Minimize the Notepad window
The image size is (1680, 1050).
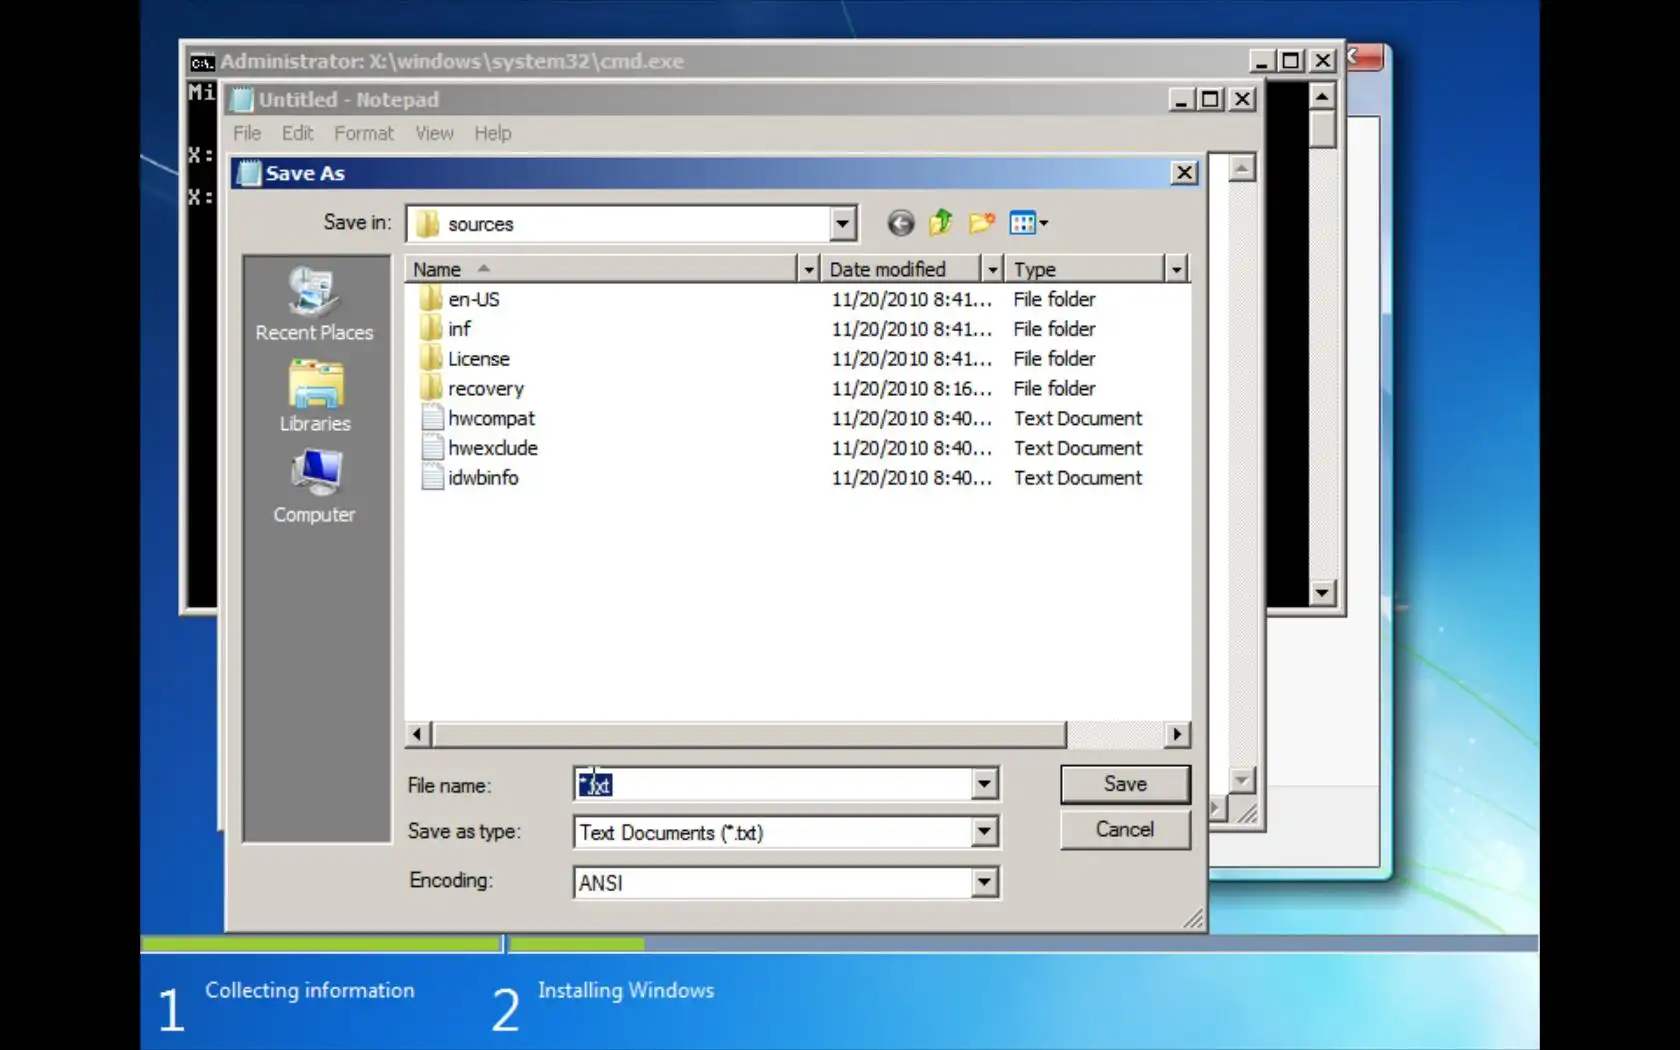1181,99
